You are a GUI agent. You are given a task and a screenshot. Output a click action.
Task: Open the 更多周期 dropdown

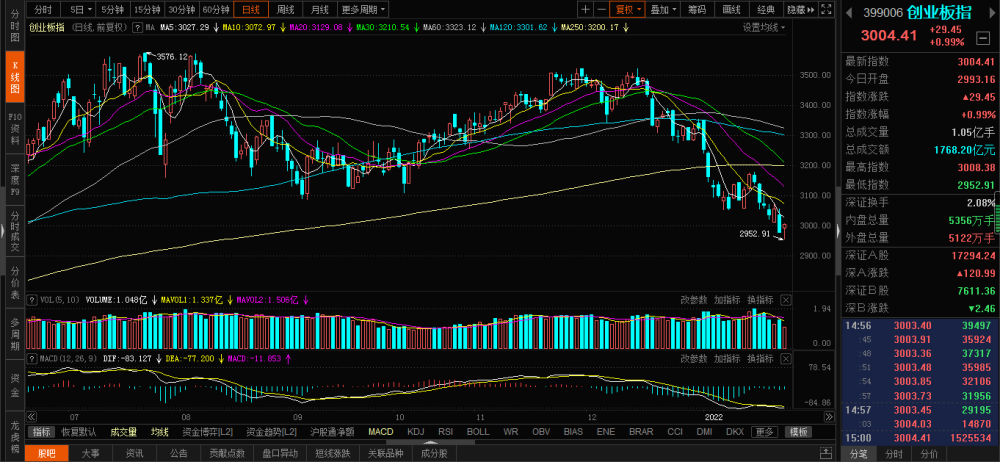364,10
